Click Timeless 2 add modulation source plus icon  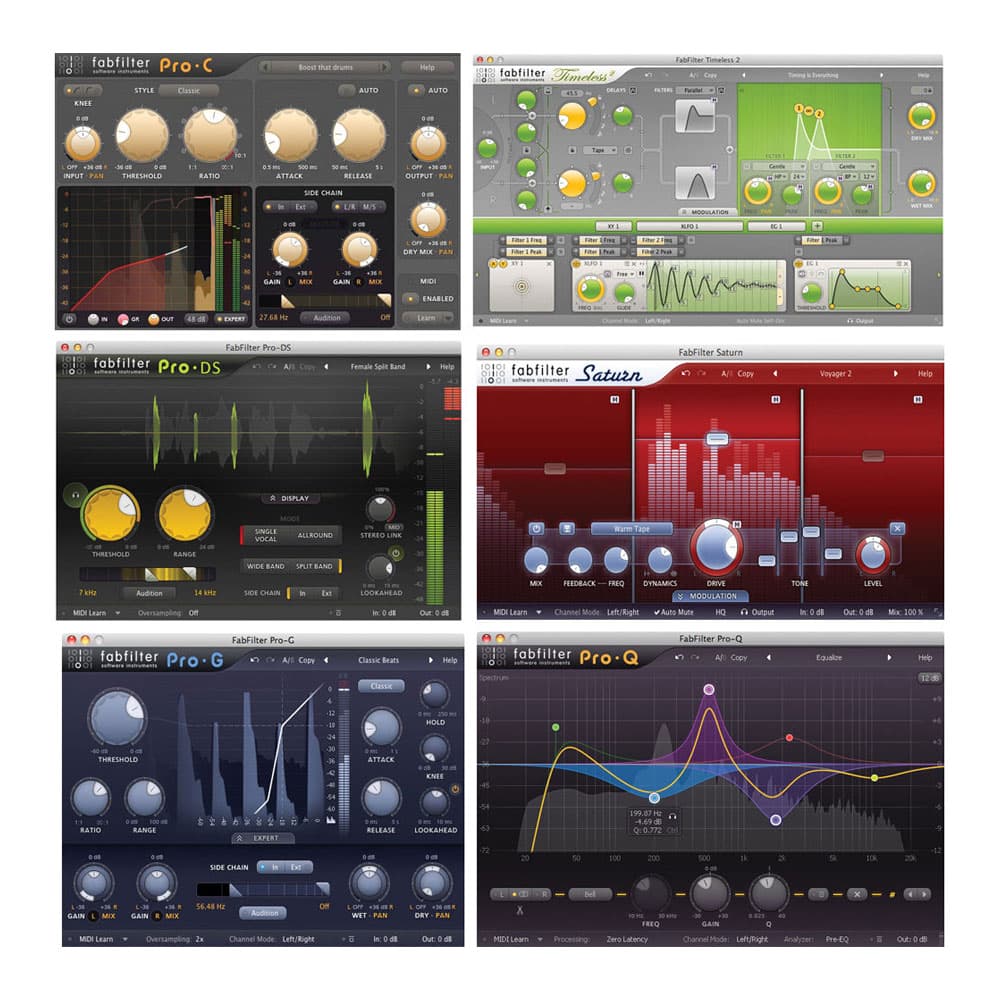click(x=817, y=226)
